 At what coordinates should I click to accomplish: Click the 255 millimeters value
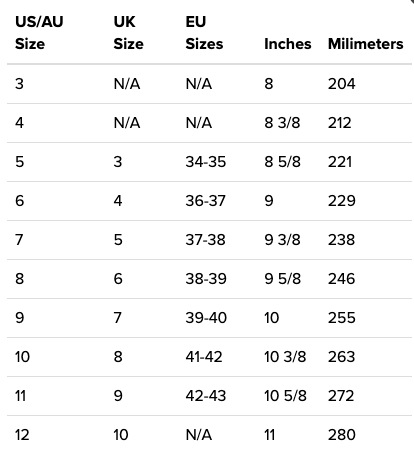pos(342,318)
